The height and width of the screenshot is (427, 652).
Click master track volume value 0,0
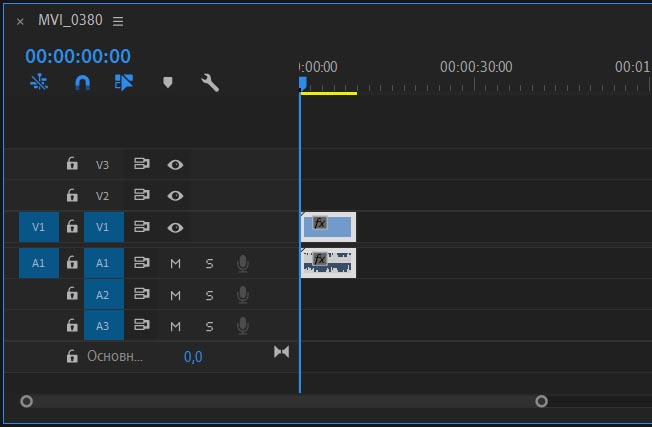[x=193, y=357]
